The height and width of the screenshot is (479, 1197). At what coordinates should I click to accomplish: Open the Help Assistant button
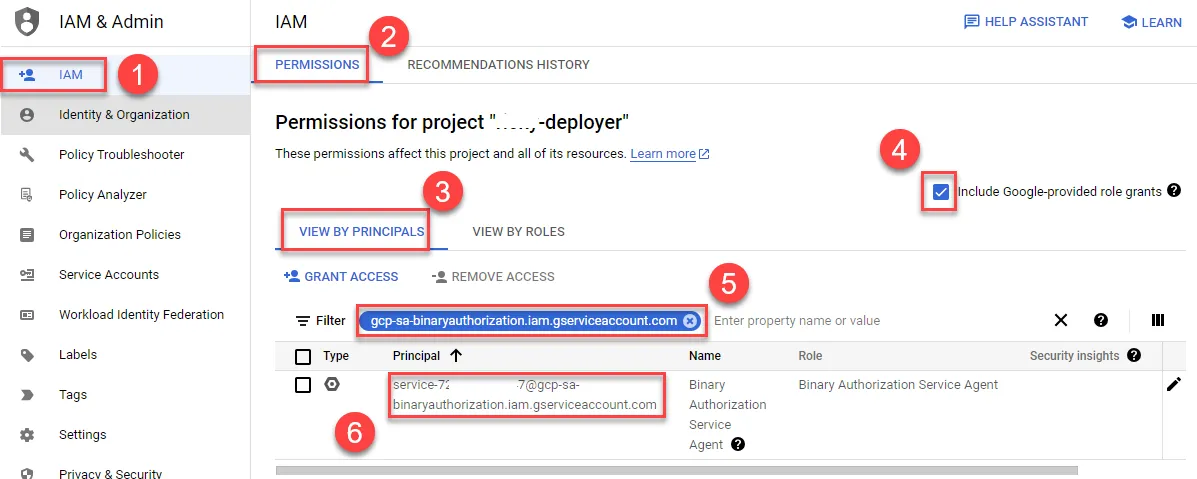tap(1026, 21)
